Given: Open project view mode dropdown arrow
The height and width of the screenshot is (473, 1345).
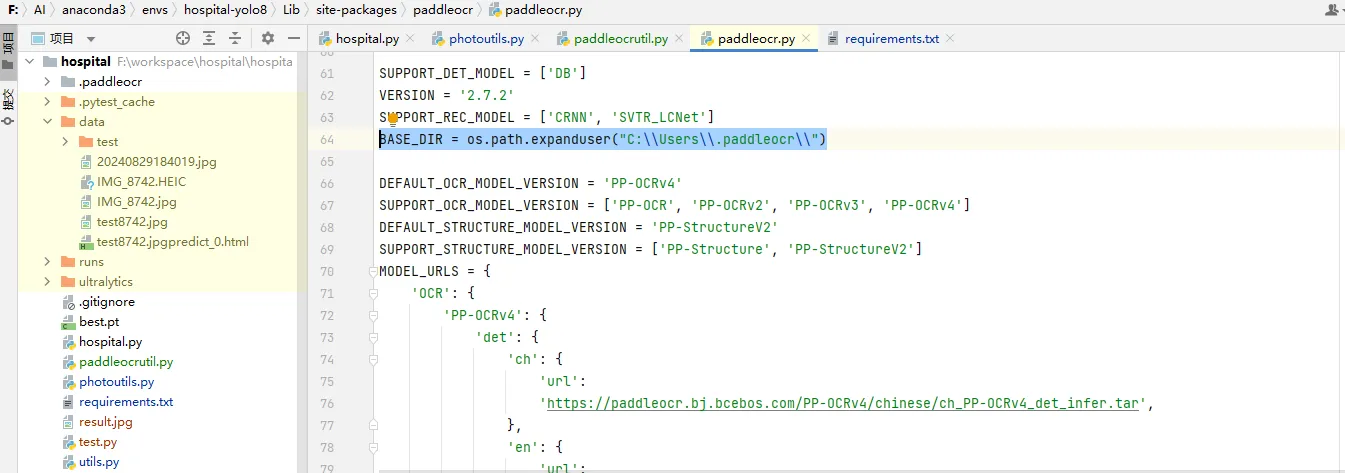Looking at the screenshot, I should [x=91, y=39].
